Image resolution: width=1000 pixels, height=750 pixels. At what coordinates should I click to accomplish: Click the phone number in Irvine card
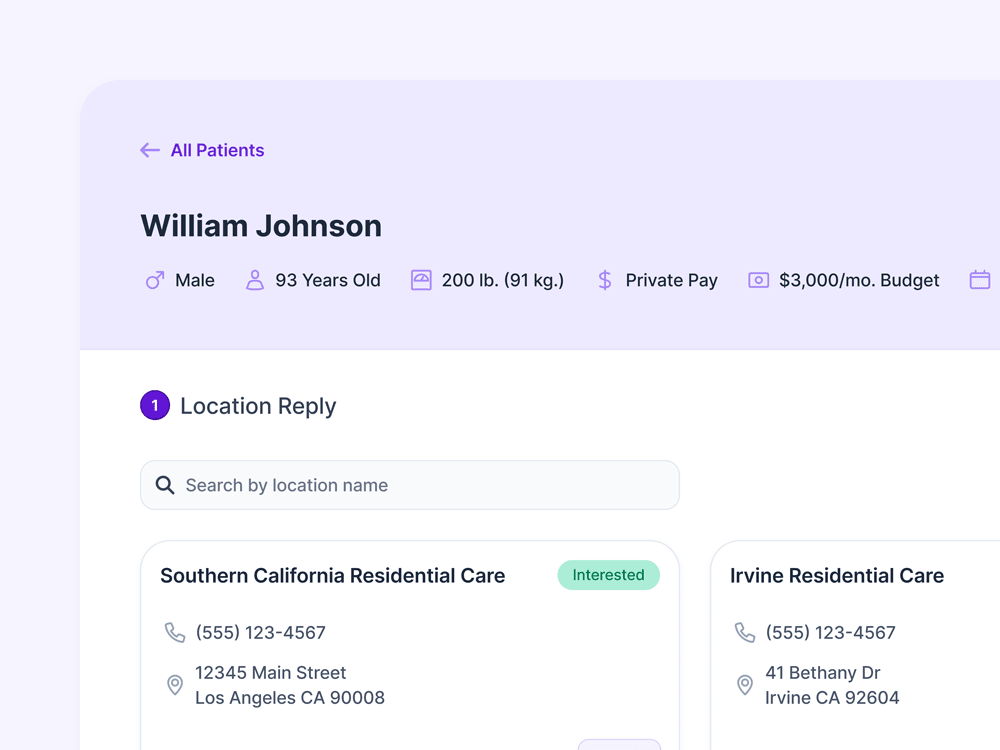point(830,633)
